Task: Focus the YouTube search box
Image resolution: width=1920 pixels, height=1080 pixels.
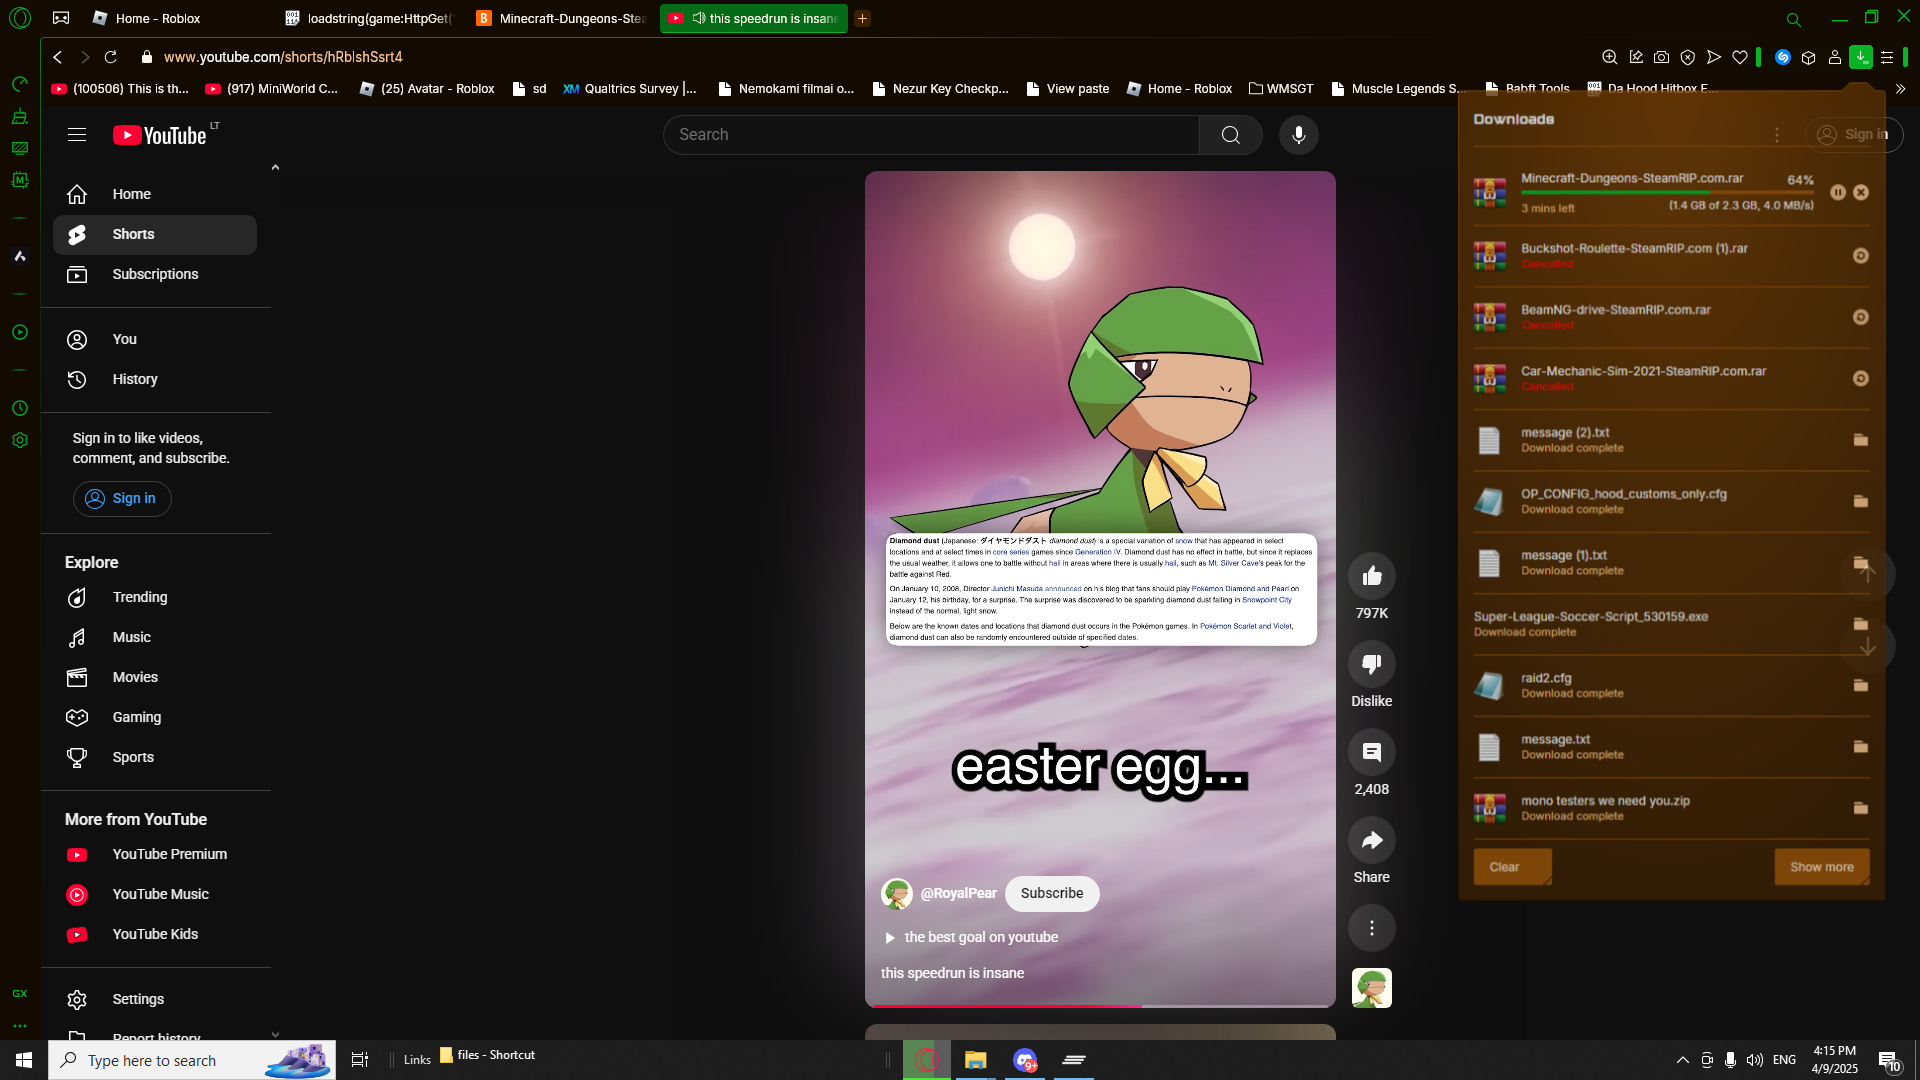Action: pos(931,135)
